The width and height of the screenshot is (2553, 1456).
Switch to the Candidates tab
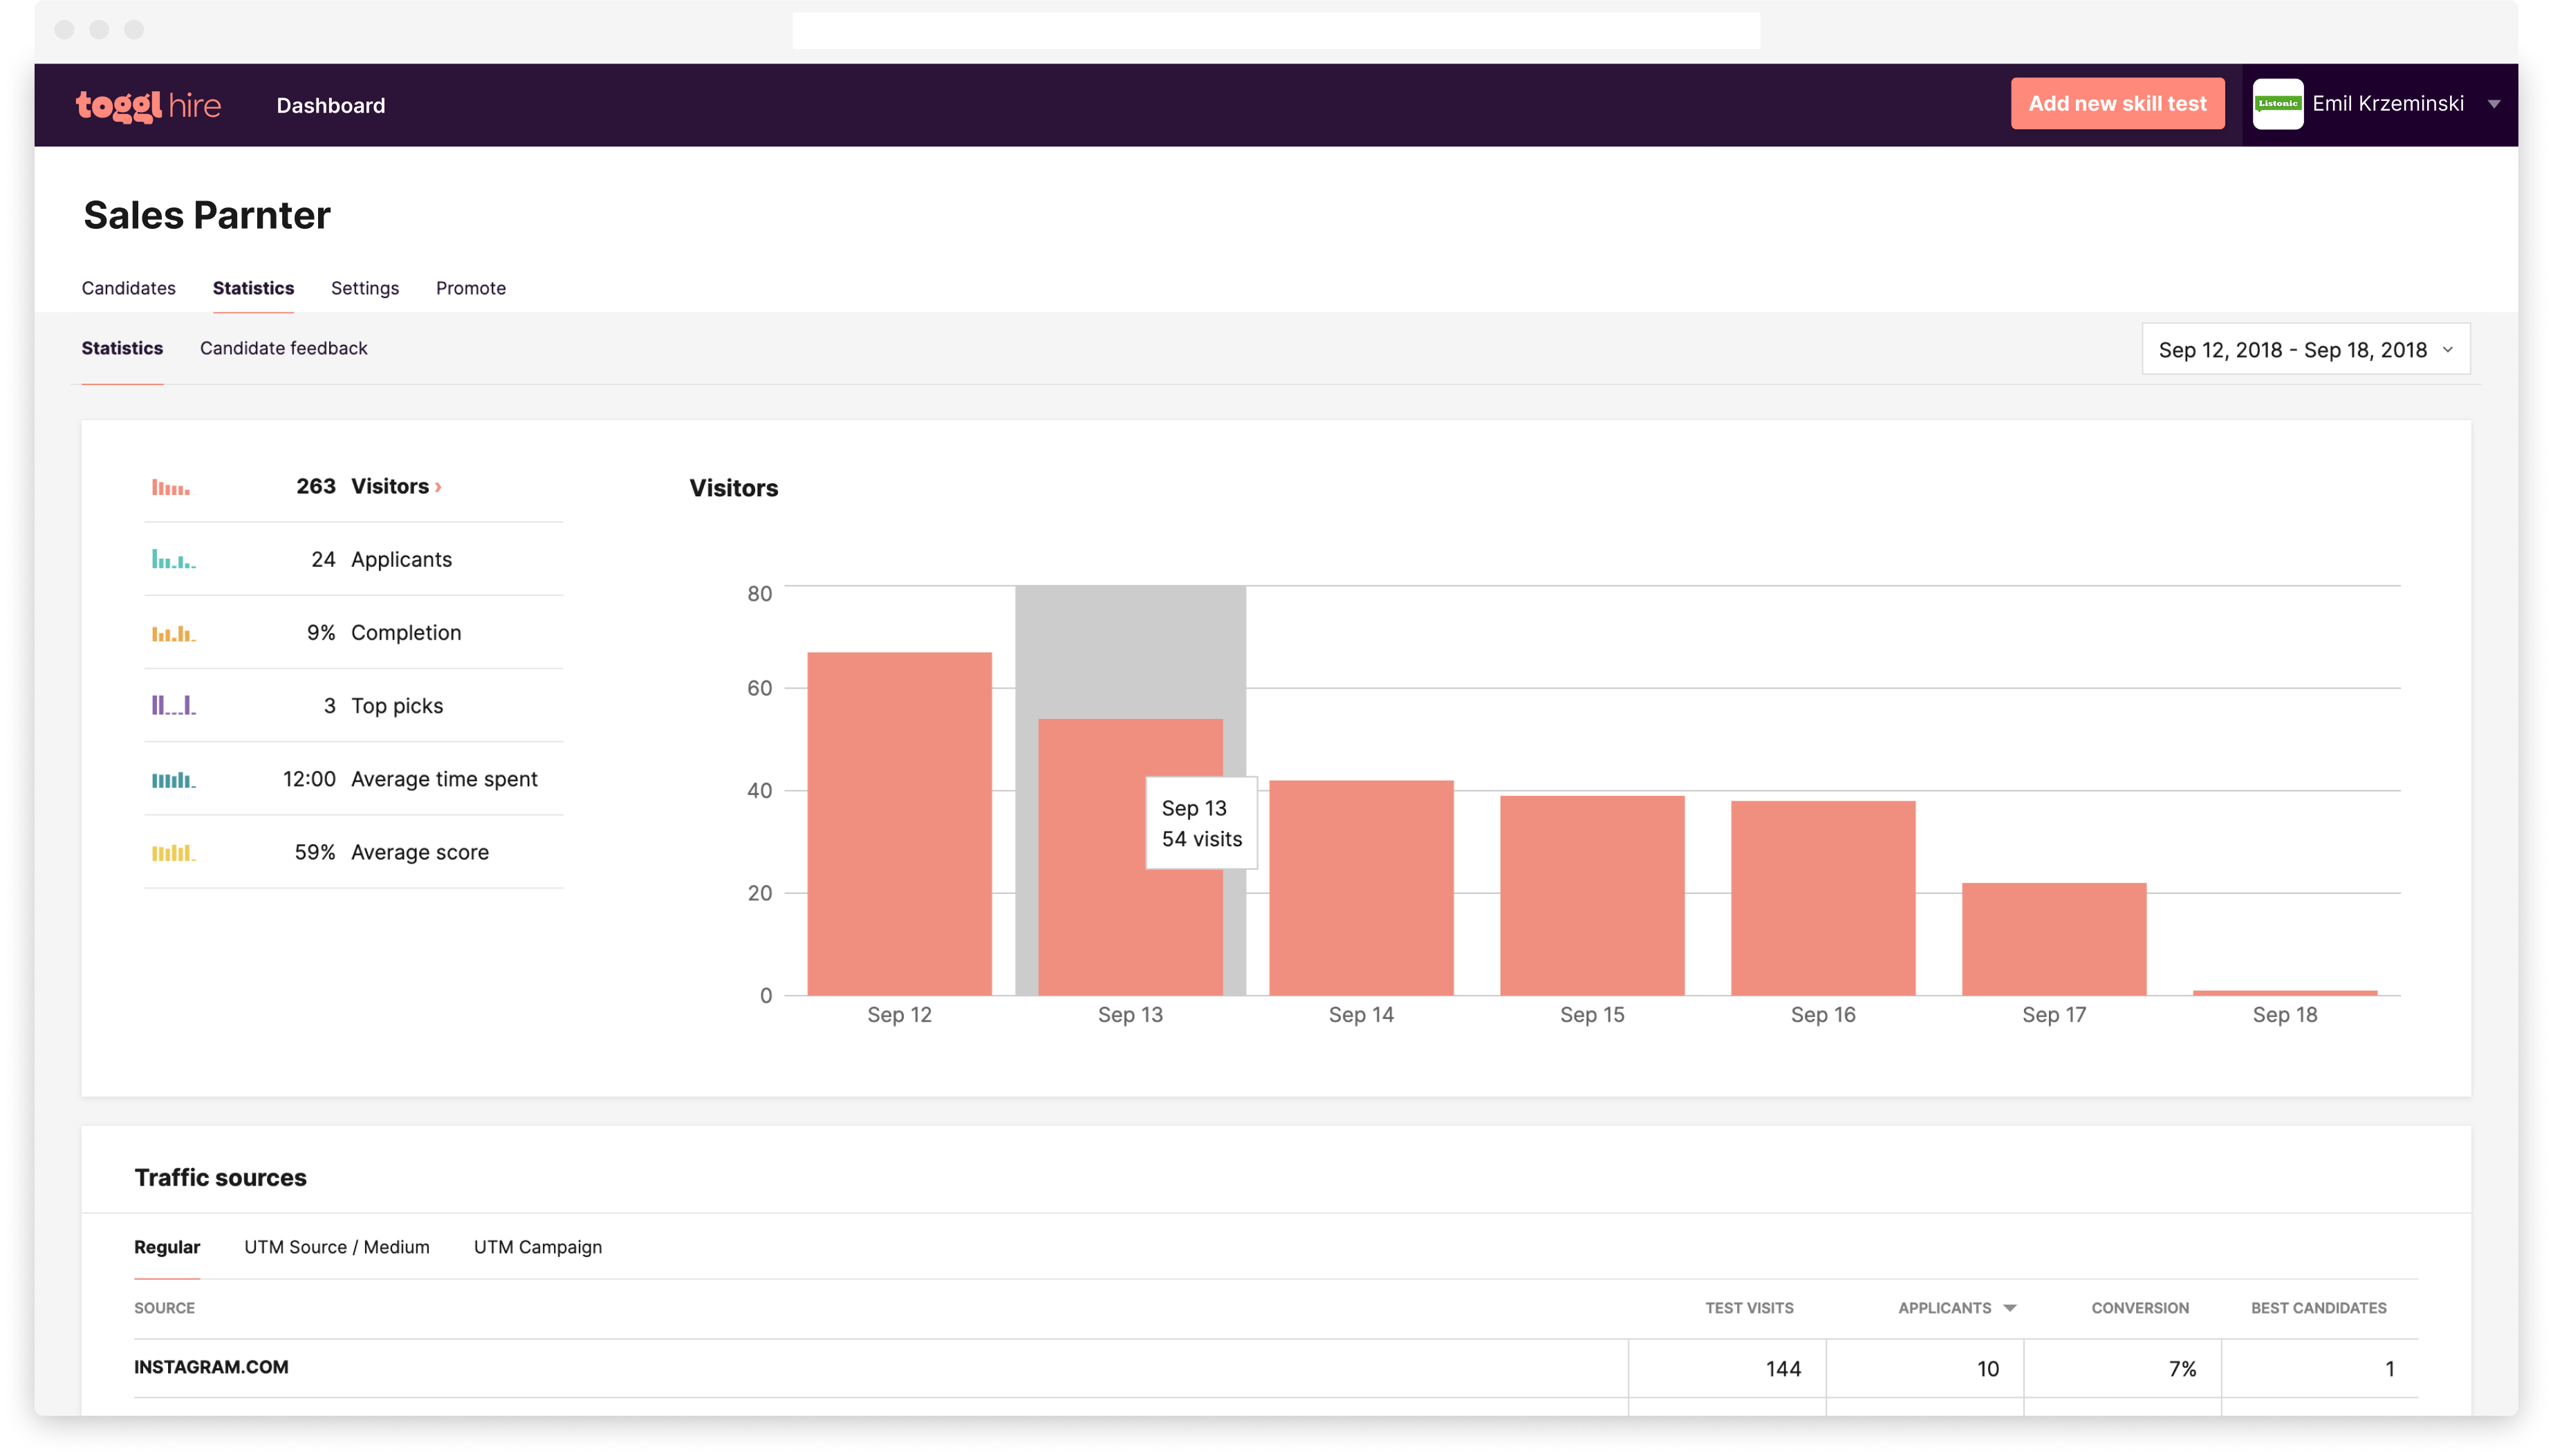tap(128, 288)
